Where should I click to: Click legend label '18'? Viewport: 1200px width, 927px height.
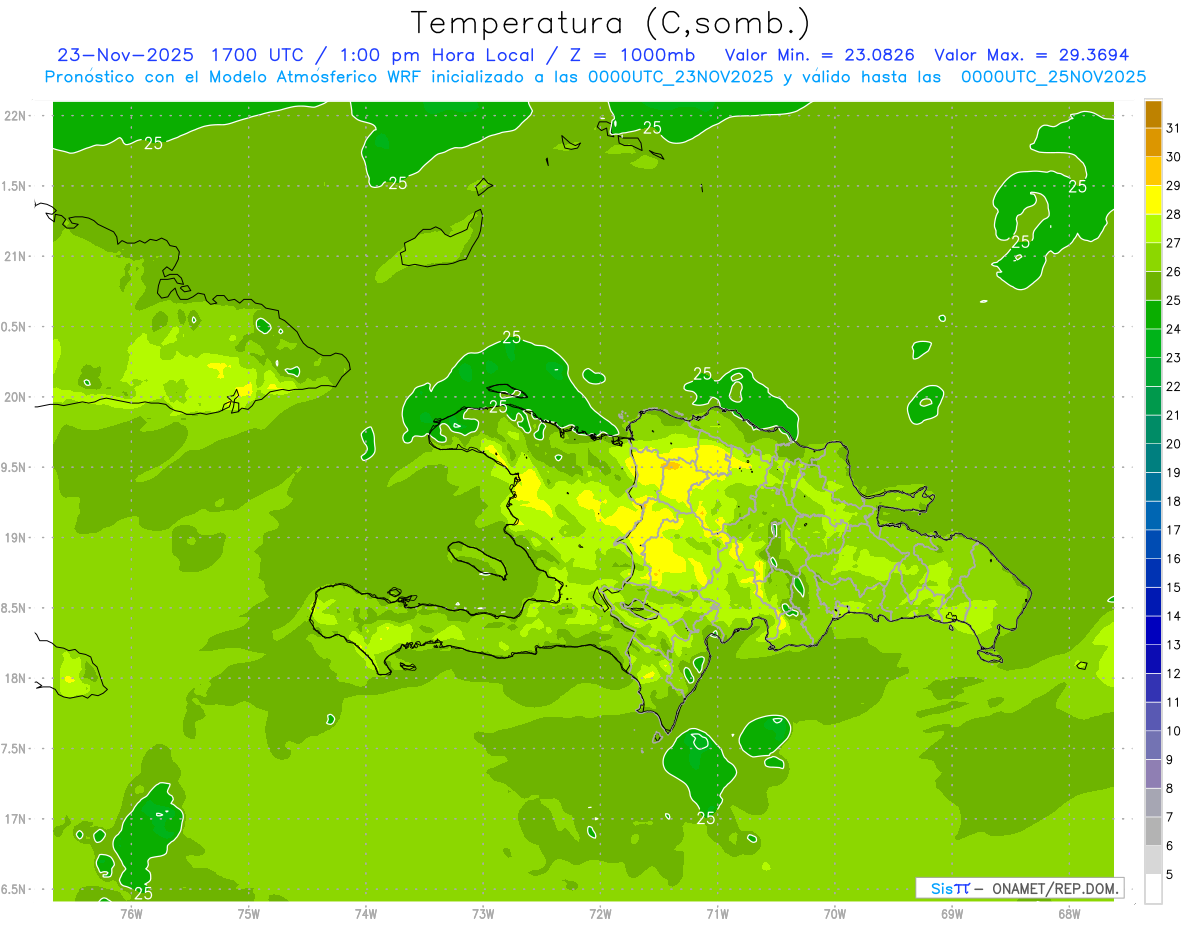point(1174,501)
